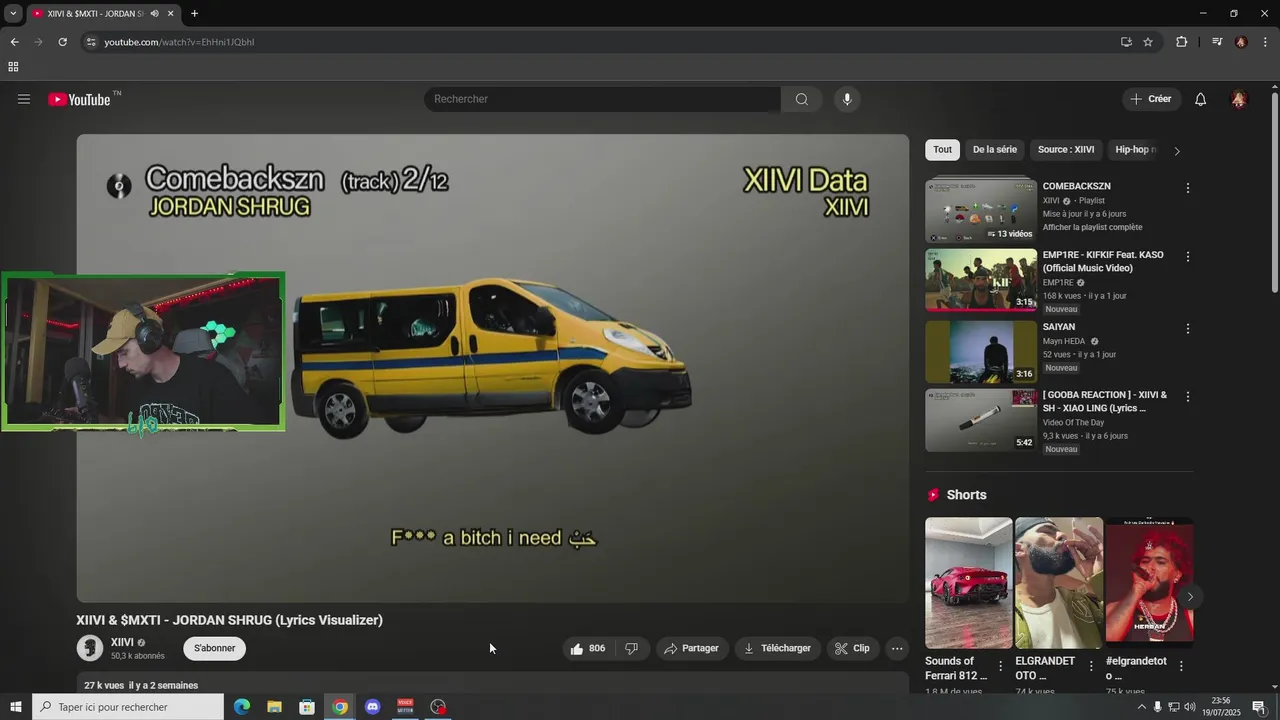Image resolution: width=1280 pixels, height=720 pixels.
Task: Click the S'abonner subscribe button
Action: coord(214,648)
